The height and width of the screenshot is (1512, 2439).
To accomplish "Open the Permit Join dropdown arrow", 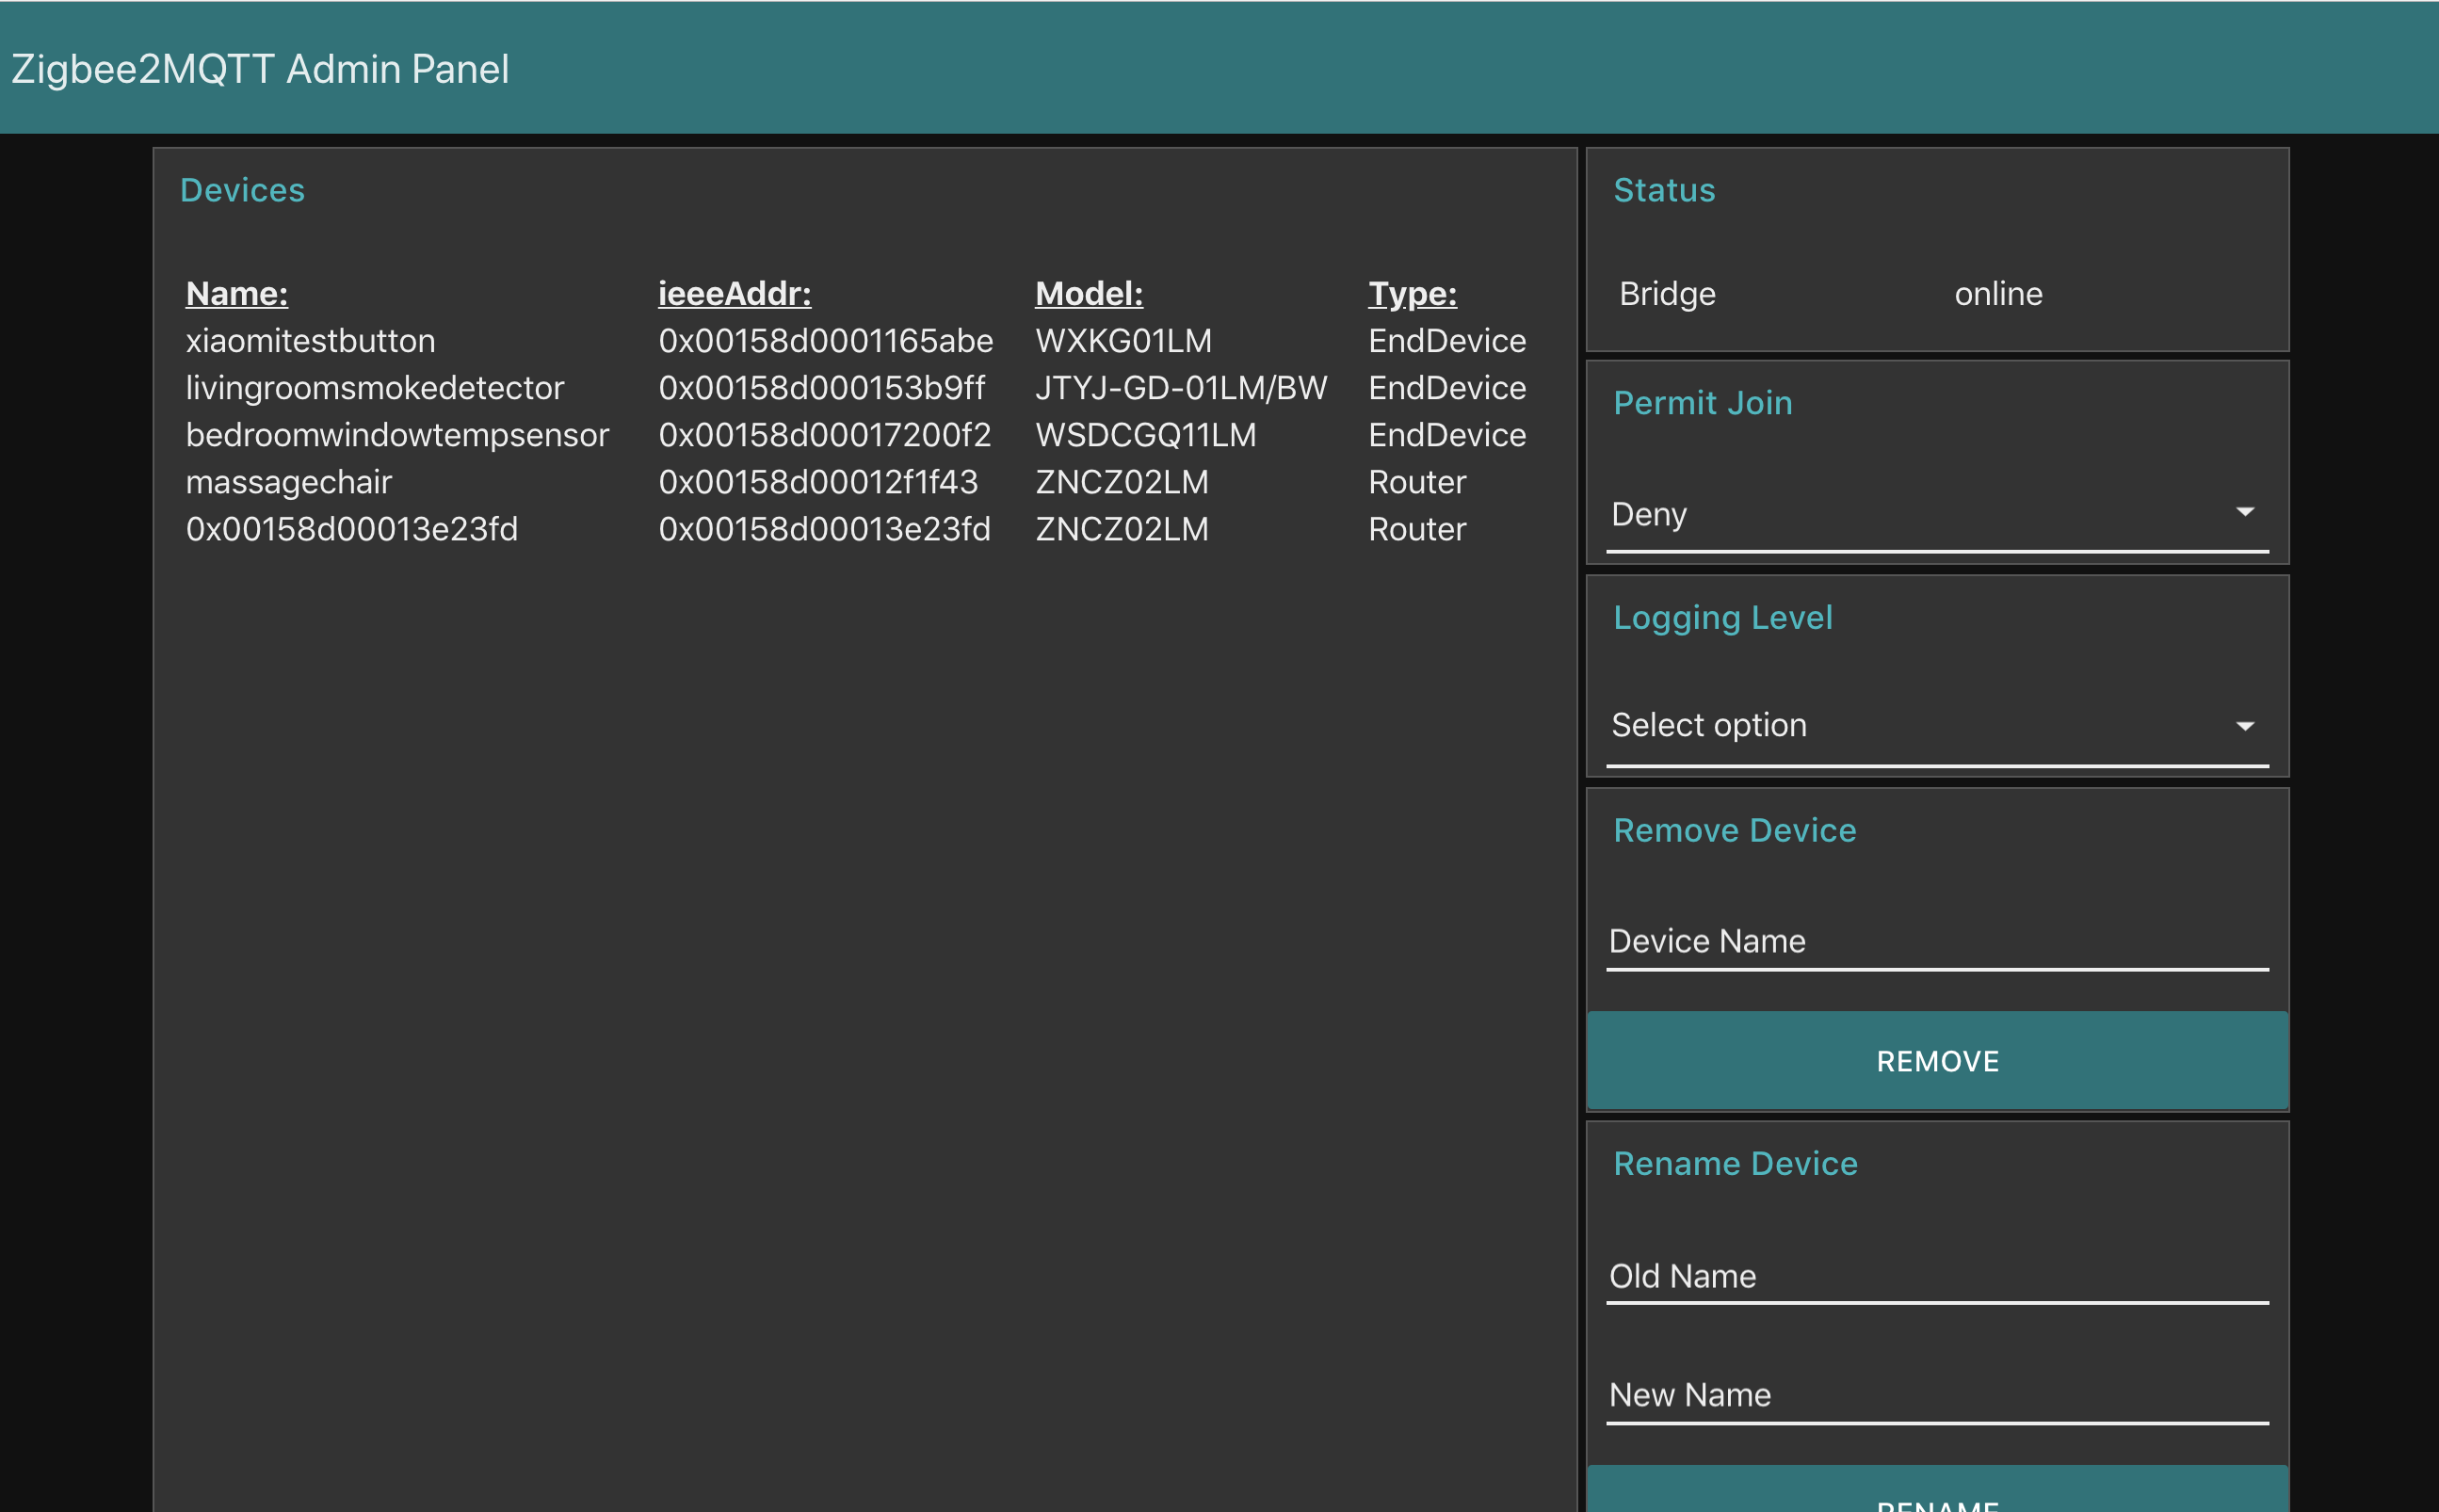I will point(2244,512).
